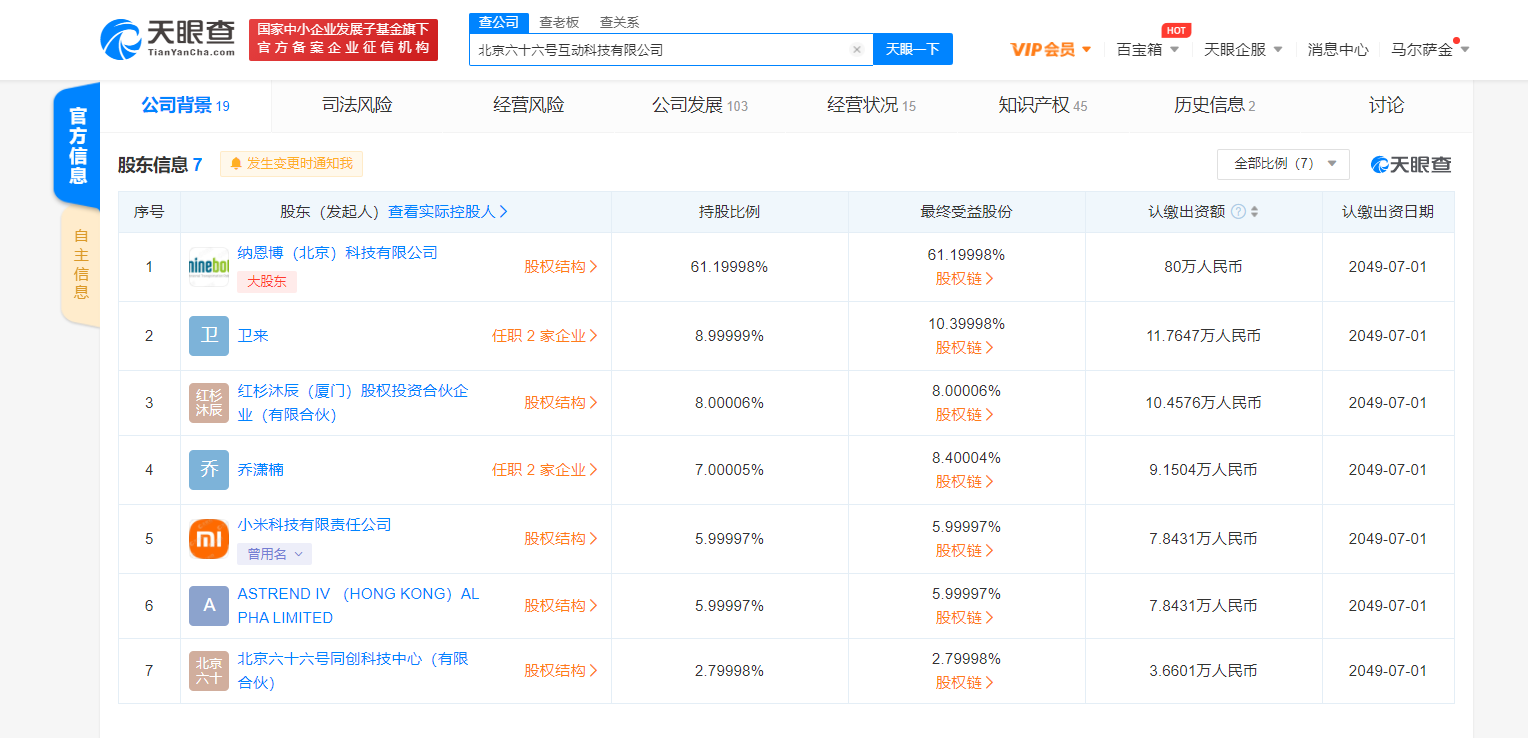Click the Ninebot company logo thumbnail

click(208, 267)
